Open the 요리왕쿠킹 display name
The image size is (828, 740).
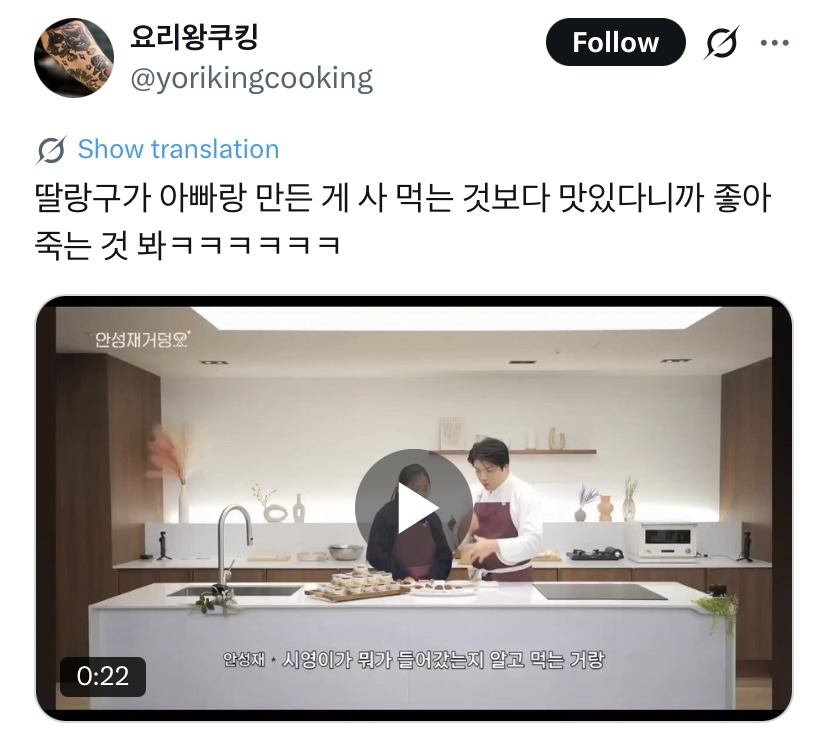pos(194,37)
